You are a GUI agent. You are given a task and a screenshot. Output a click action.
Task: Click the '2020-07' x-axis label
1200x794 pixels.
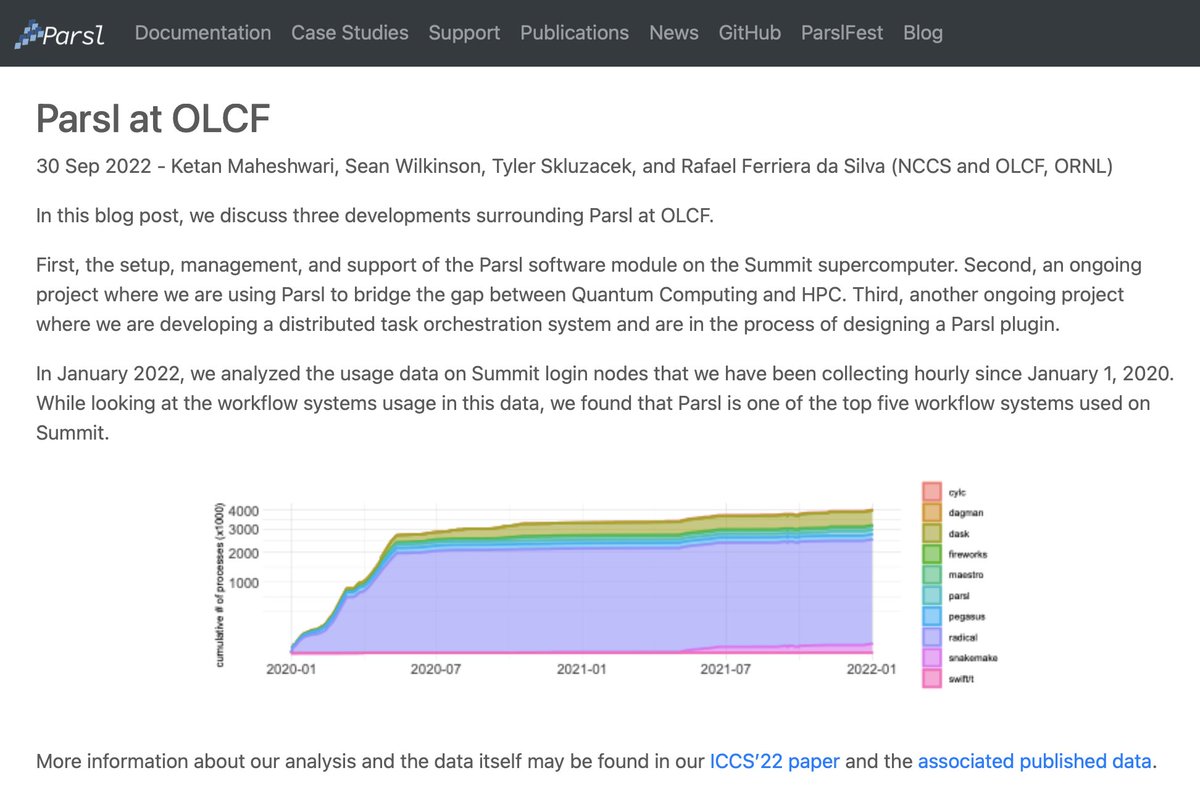[436, 669]
